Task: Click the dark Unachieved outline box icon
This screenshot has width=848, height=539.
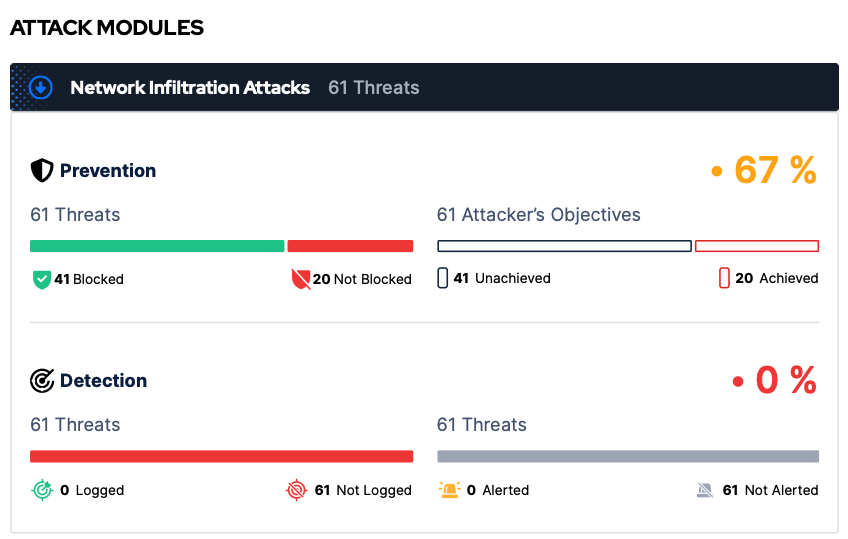Action: point(442,278)
